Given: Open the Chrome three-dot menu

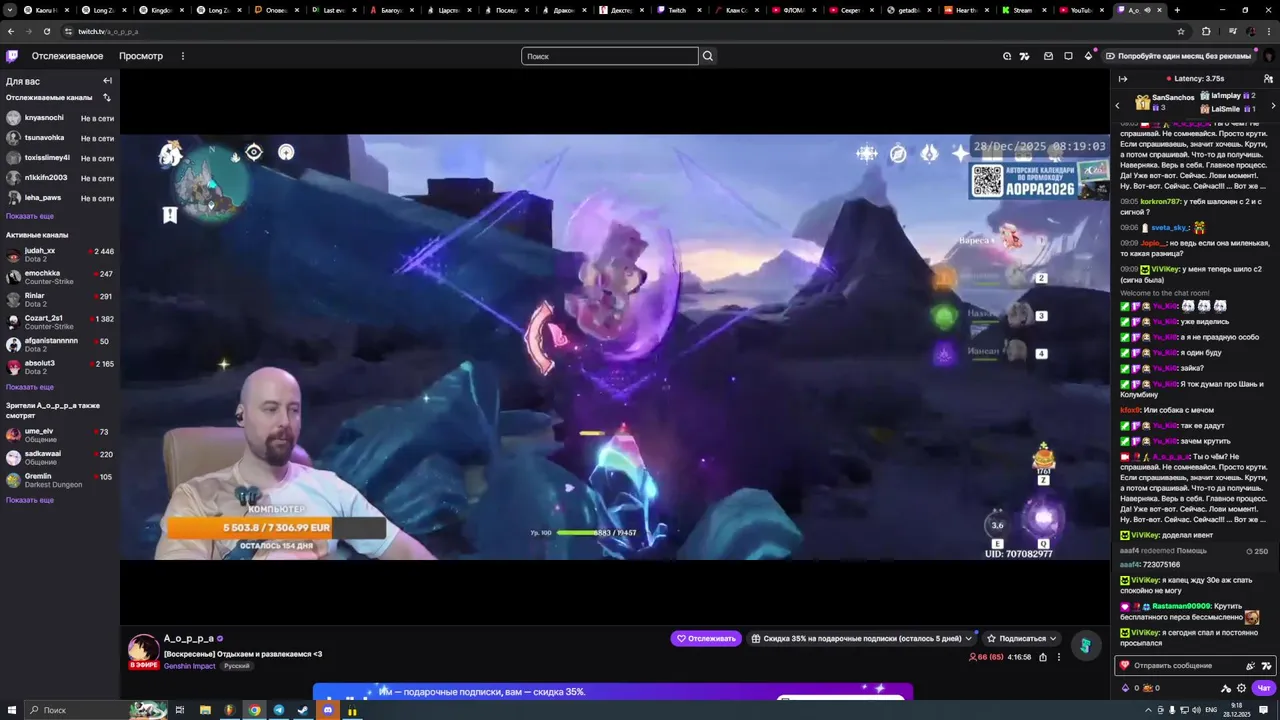Looking at the screenshot, I should coord(1269,31).
